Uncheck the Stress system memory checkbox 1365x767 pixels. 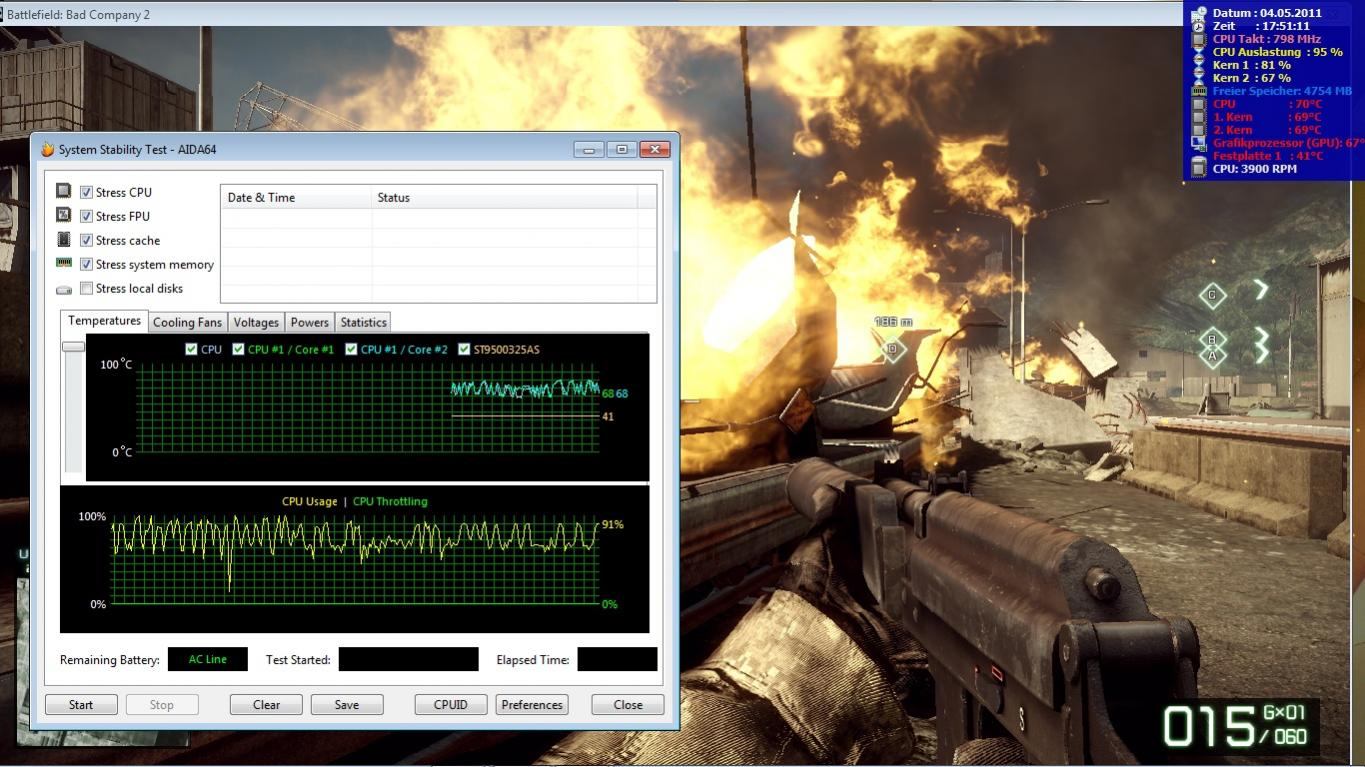tap(86, 264)
